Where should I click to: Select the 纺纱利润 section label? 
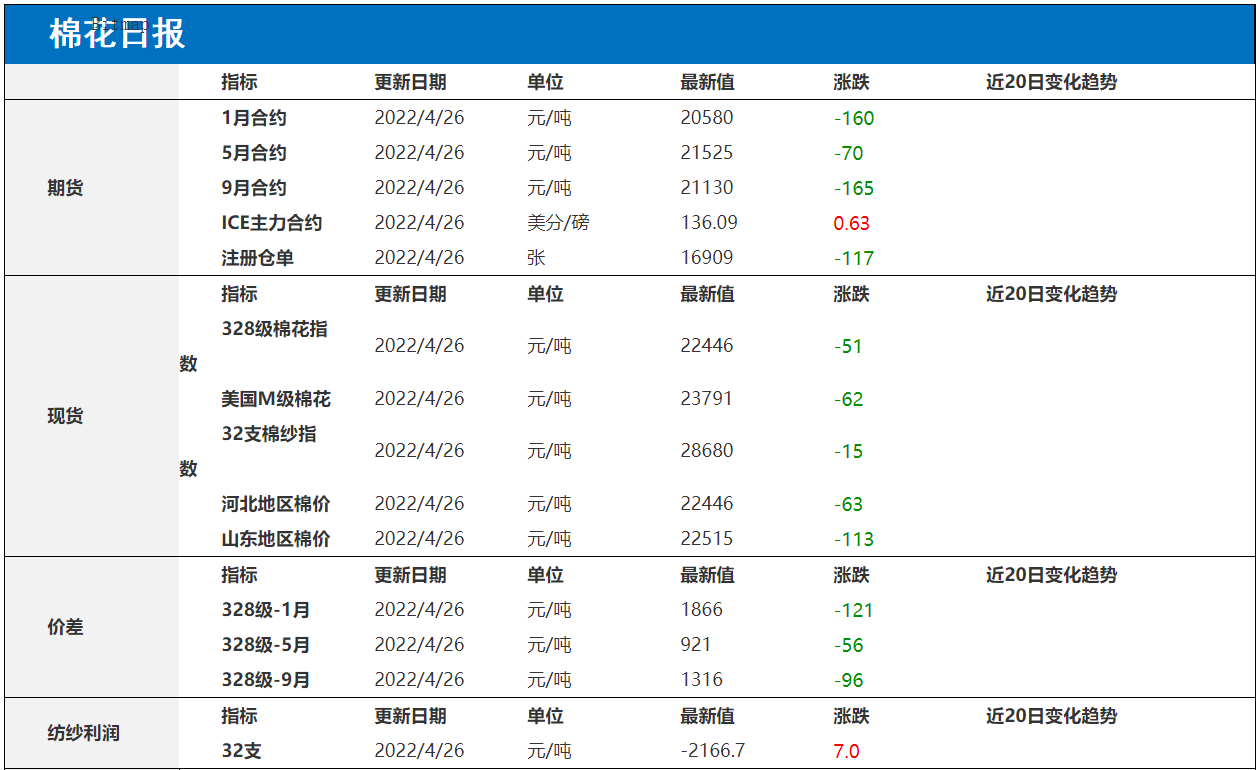pos(83,733)
